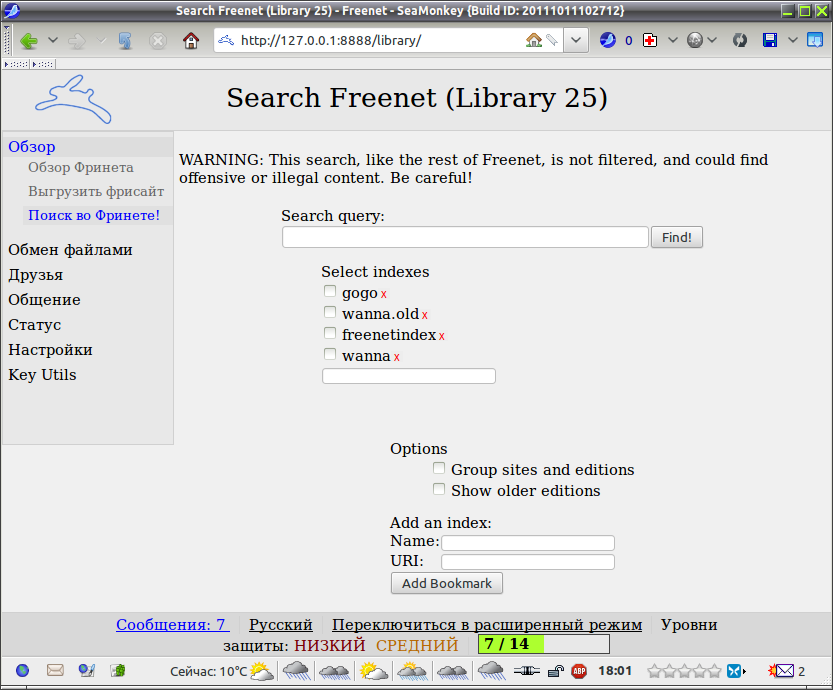Click the НИЗКИЙ protection level
This screenshot has height=690, width=833.
coord(330,645)
